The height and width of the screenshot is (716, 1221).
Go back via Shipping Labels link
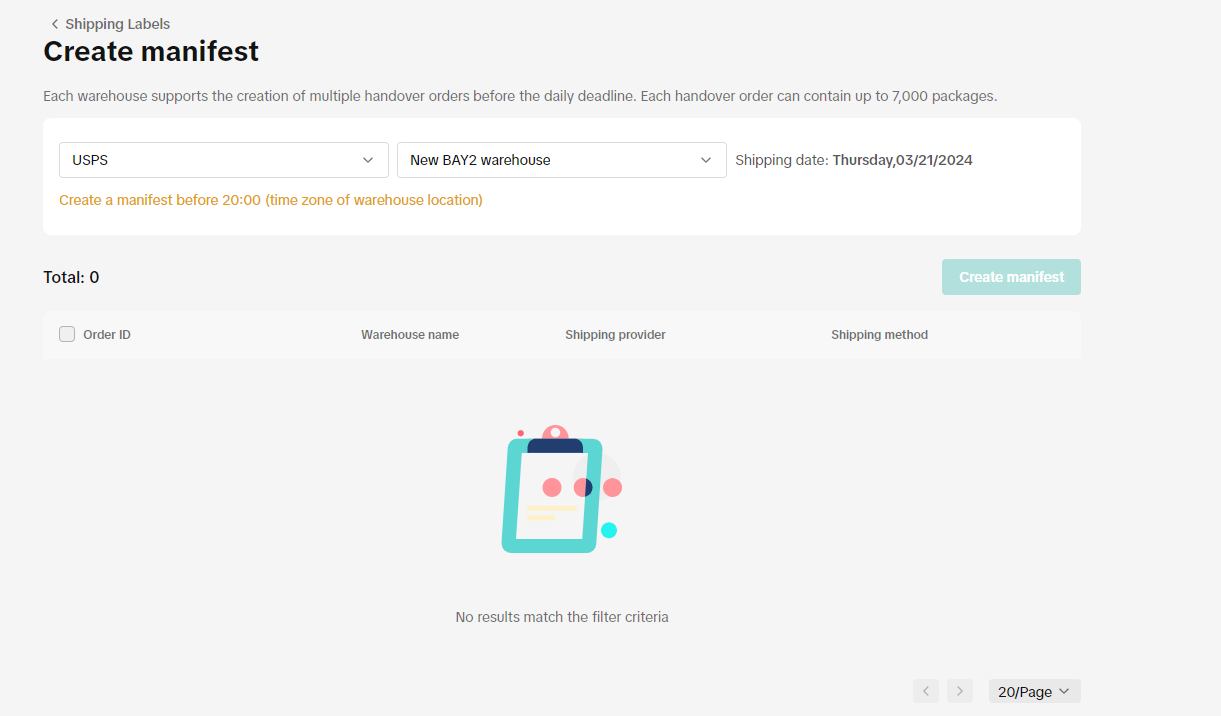[x=117, y=24]
